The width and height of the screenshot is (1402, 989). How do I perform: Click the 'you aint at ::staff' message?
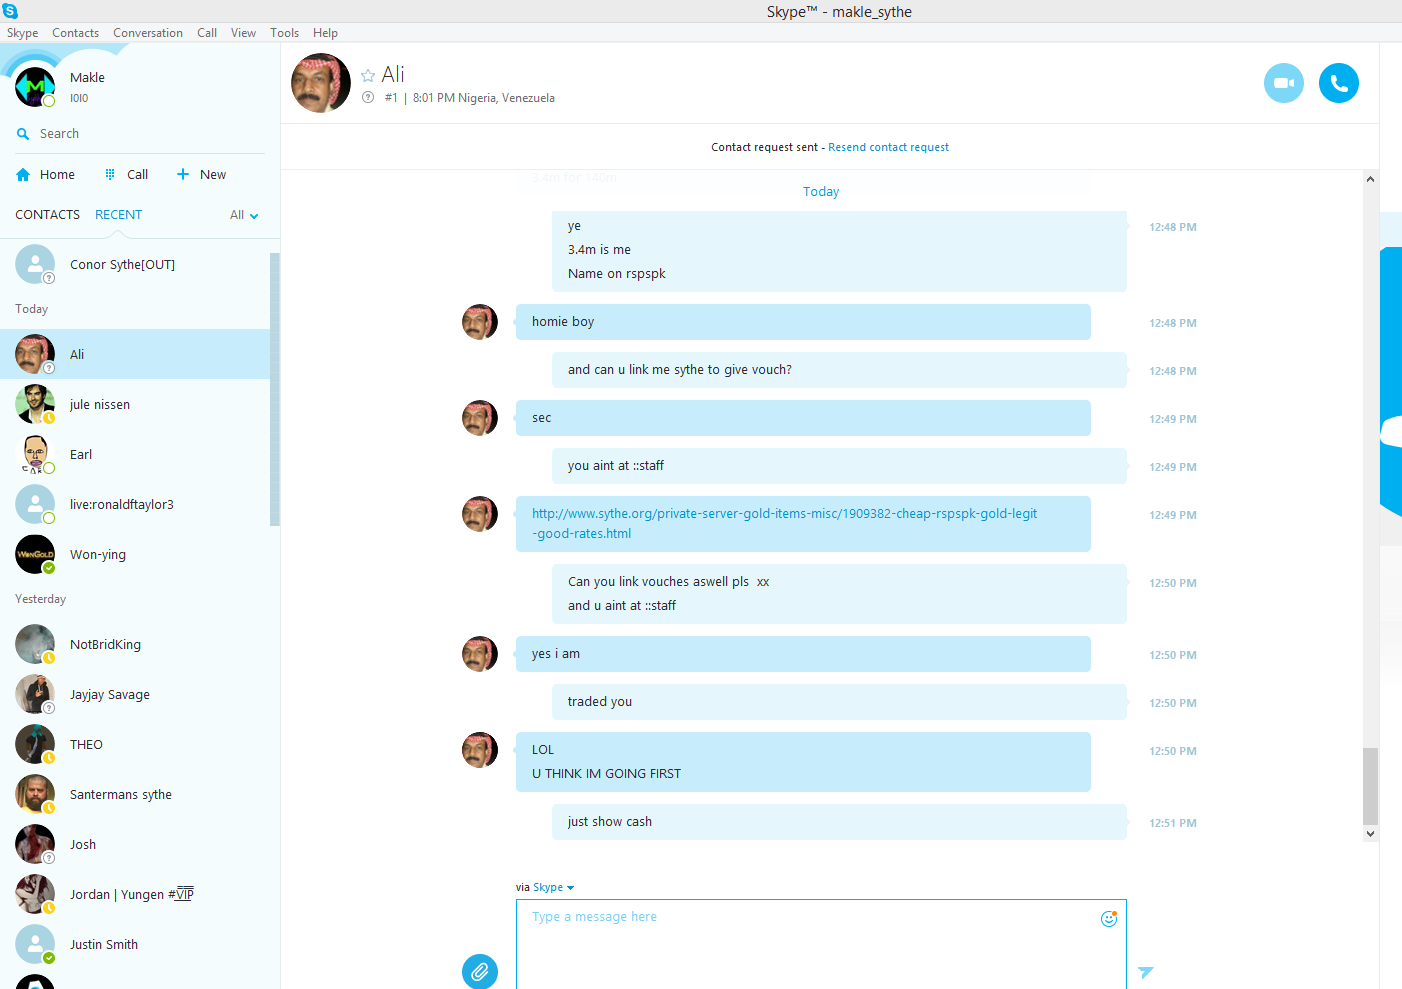pyautogui.click(x=839, y=466)
